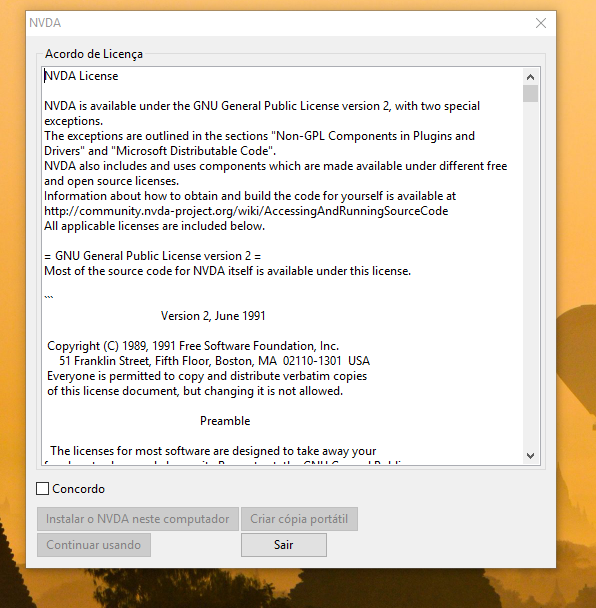Click the Copyright 1989, 1991 line

(x=193, y=346)
